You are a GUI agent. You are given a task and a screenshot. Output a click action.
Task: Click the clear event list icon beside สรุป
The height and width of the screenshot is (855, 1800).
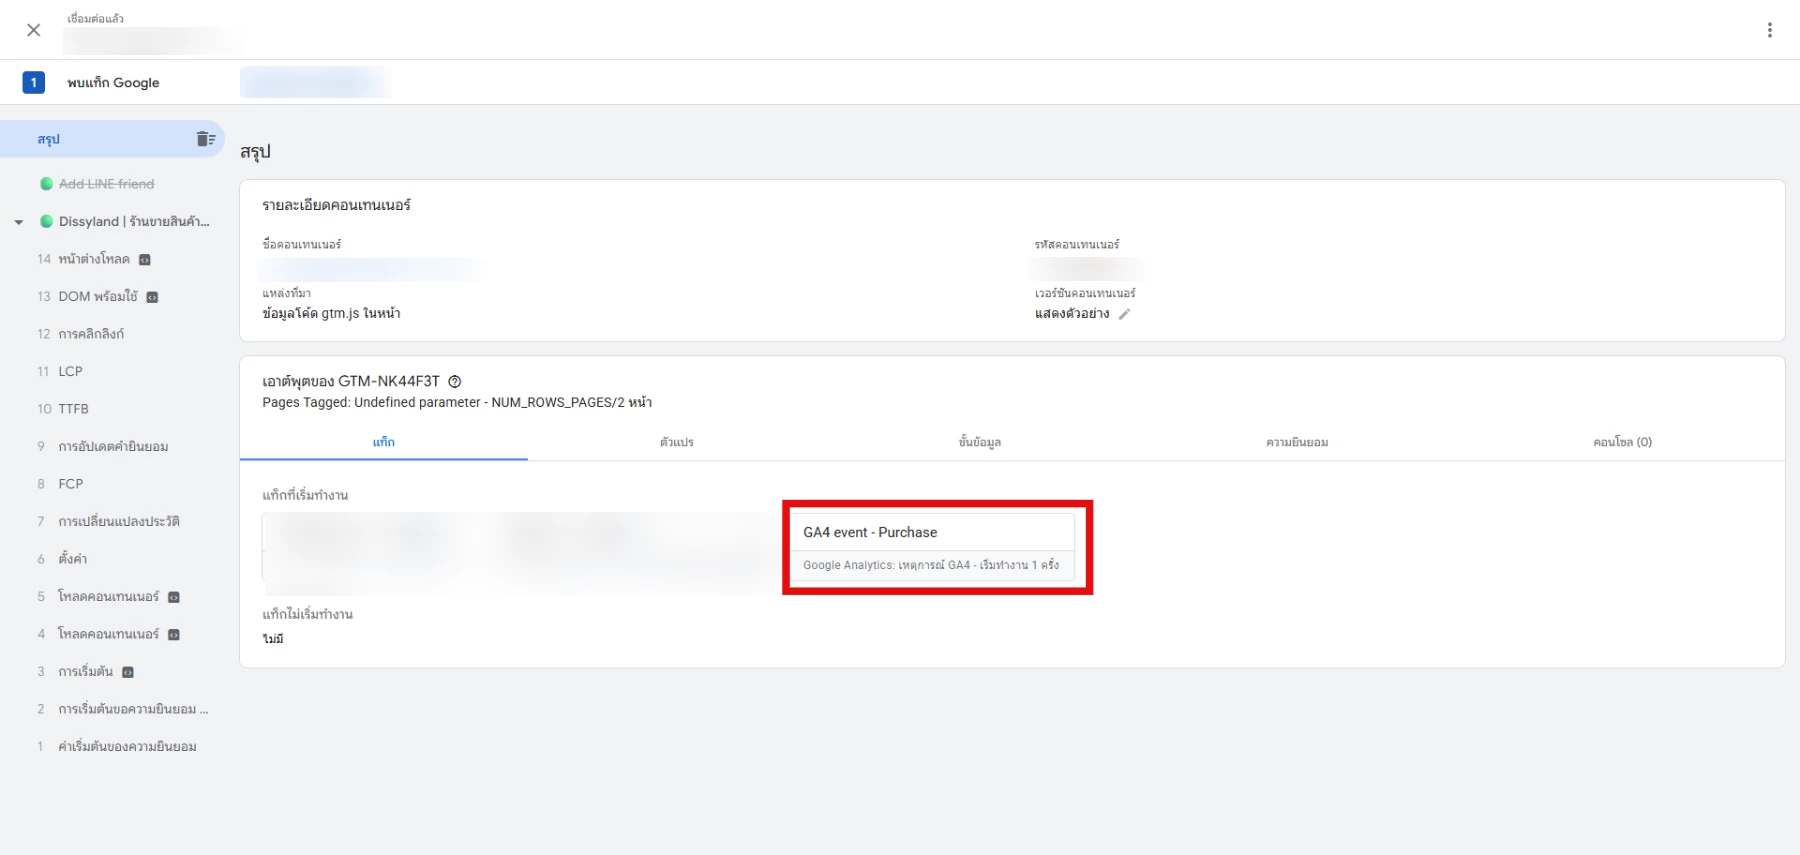(x=206, y=139)
